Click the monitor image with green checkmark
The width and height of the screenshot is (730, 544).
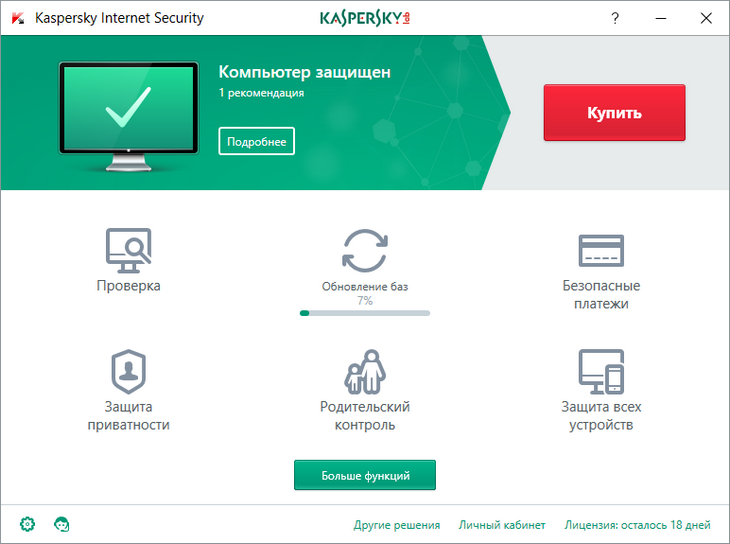click(x=126, y=112)
